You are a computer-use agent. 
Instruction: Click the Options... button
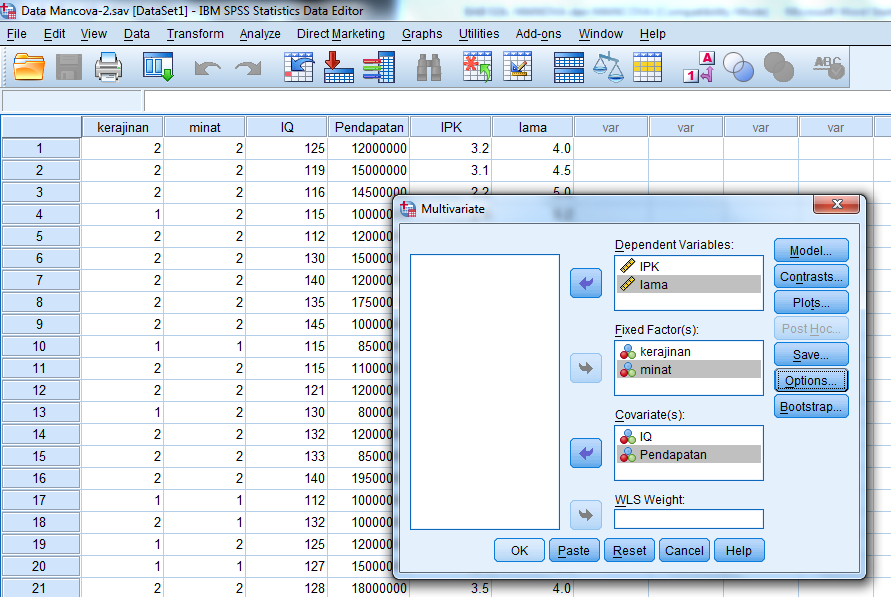pos(810,380)
